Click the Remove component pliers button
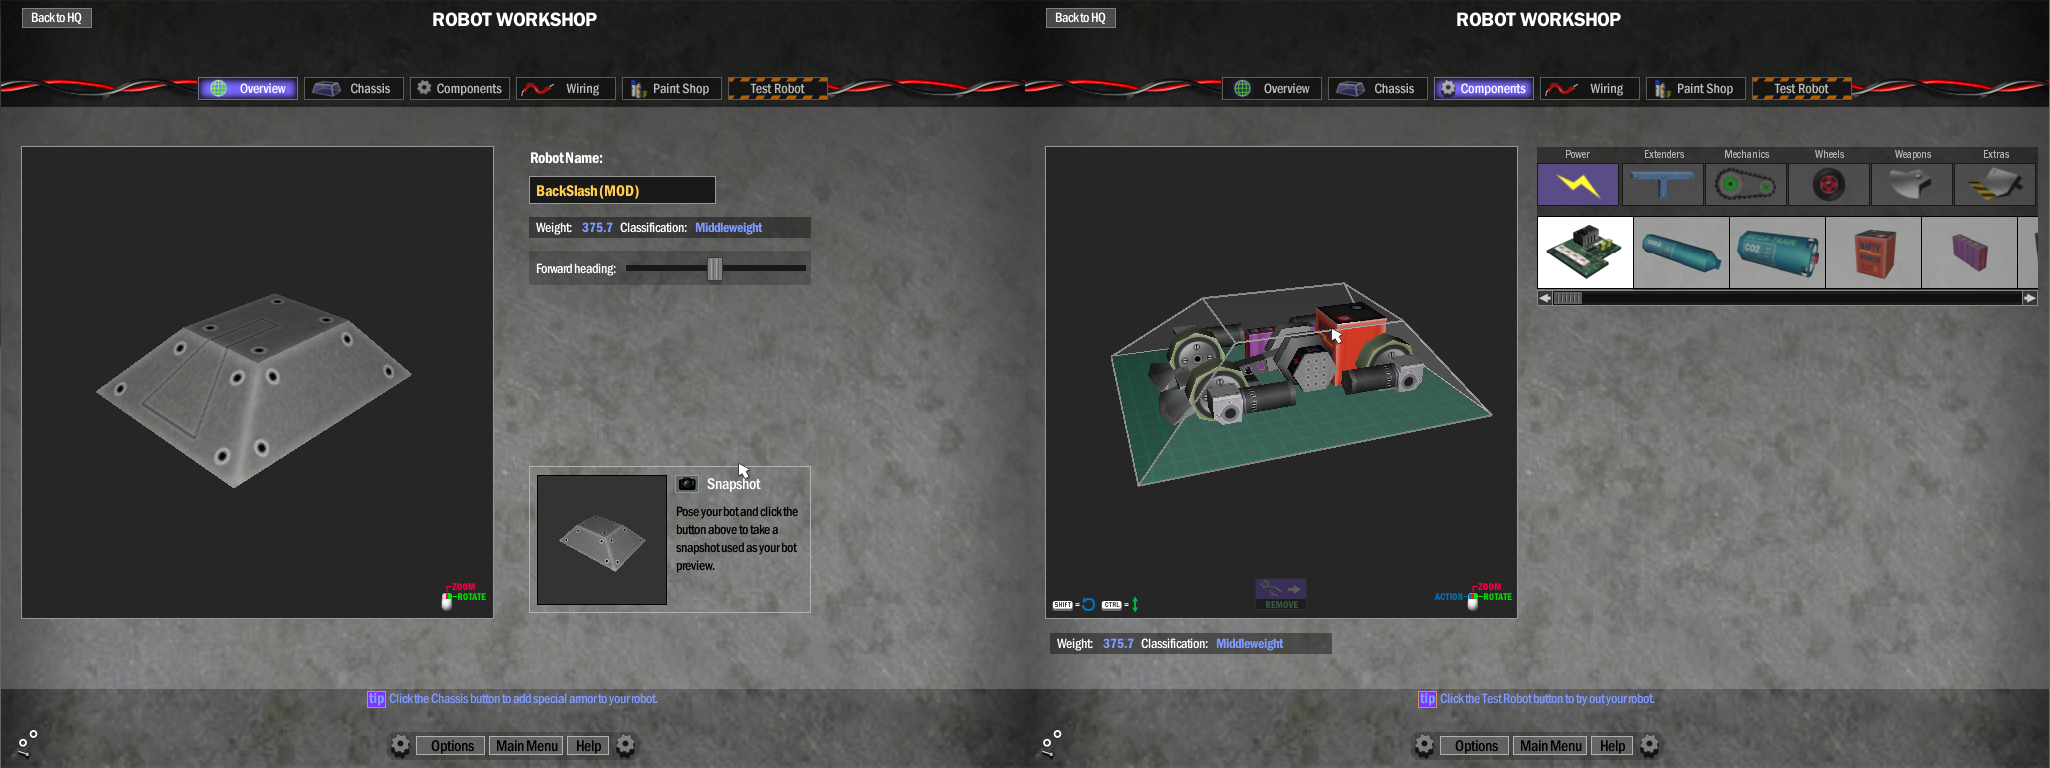This screenshot has height=768, width=2050. (1281, 593)
